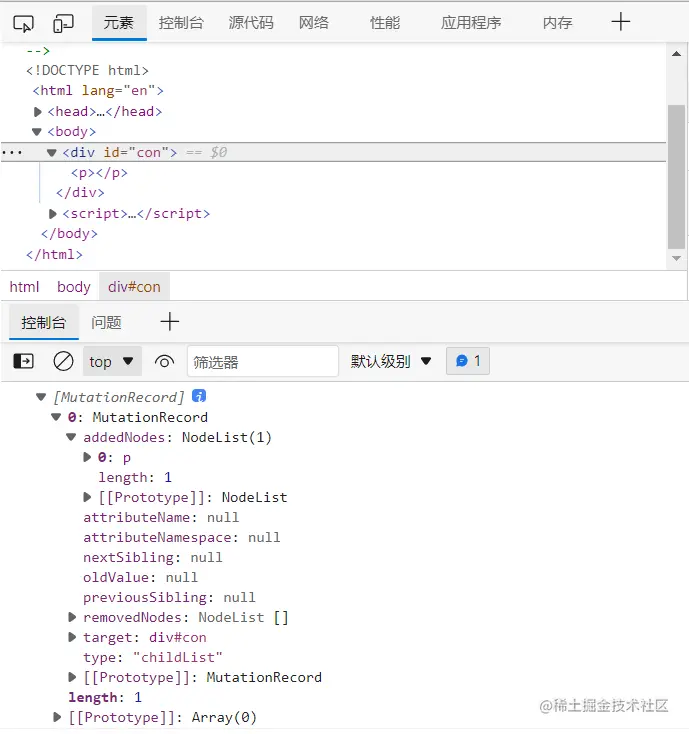Viewport: 689px width, 734px height.
Task: Click the scrollbar up arrow in elements panel
Action: tap(676, 54)
